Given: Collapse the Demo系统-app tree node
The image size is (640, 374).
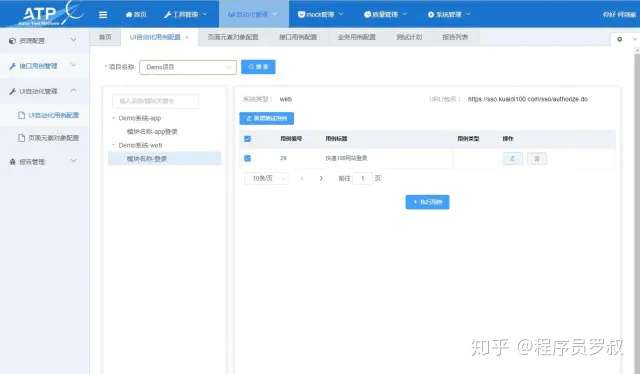Looking at the screenshot, I should pyautogui.click(x=113, y=118).
